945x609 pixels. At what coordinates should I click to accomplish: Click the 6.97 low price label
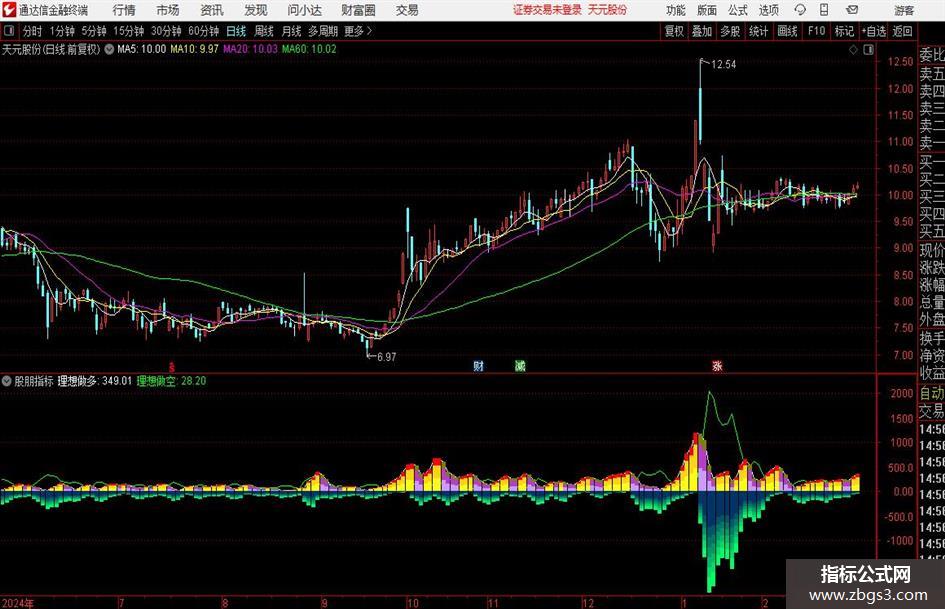point(386,357)
